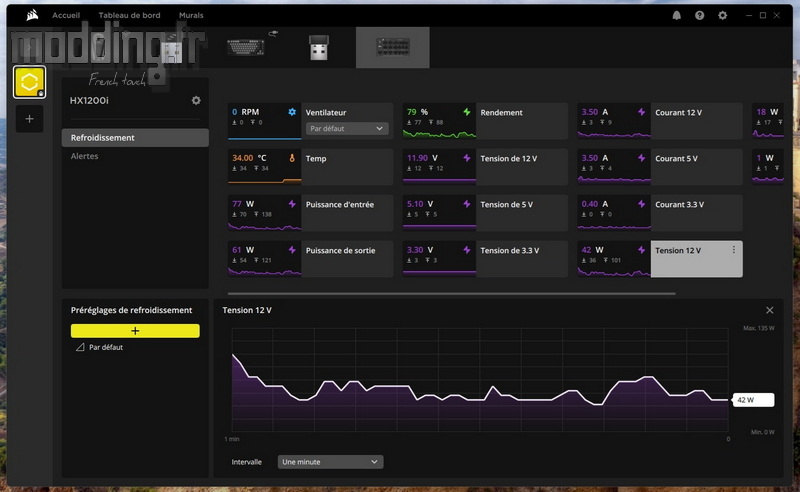Open the notifications bell

click(x=677, y=15)
